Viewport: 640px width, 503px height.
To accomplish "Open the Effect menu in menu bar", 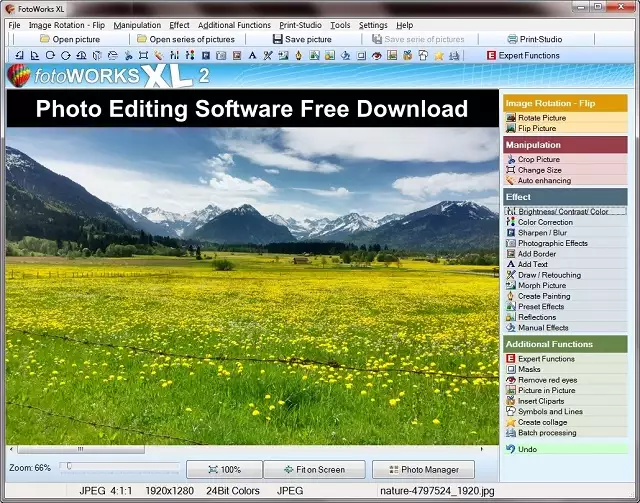I will (179, 24).
